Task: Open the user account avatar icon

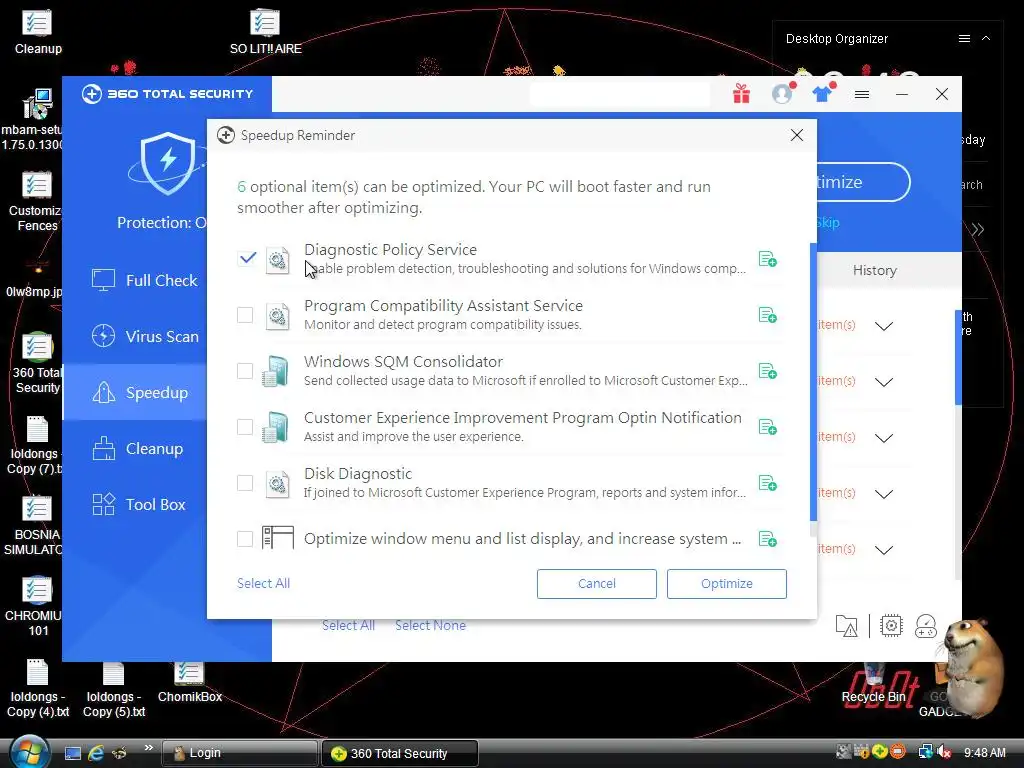Action: click(x=782, y=94)
